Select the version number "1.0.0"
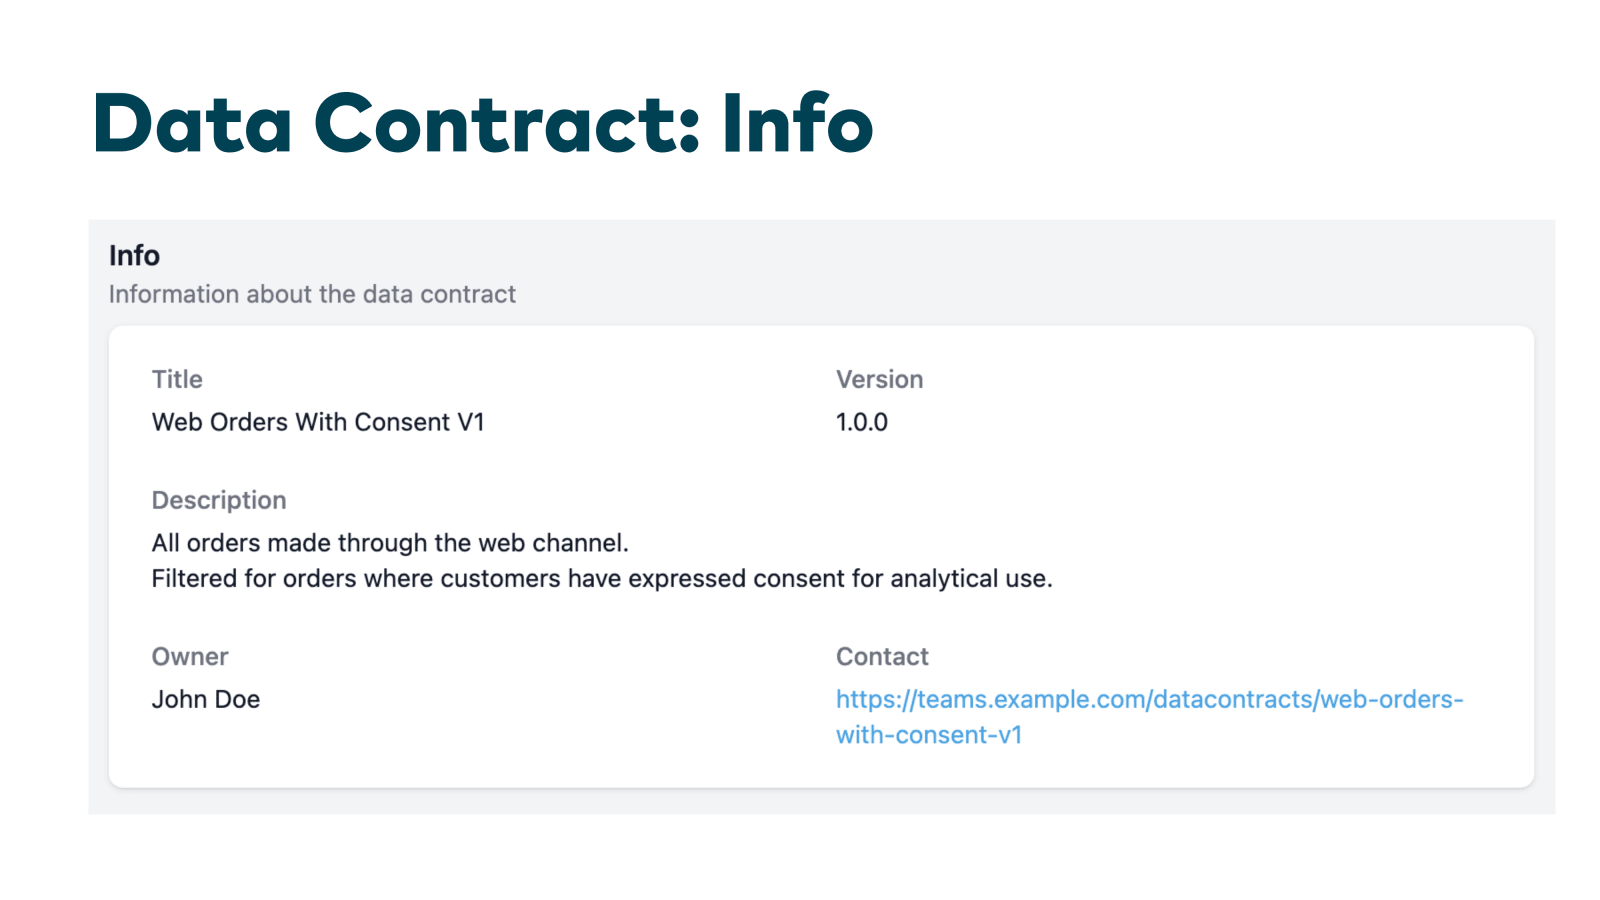The width and height of the screenshot is (1600, 900). coord(861,422)
